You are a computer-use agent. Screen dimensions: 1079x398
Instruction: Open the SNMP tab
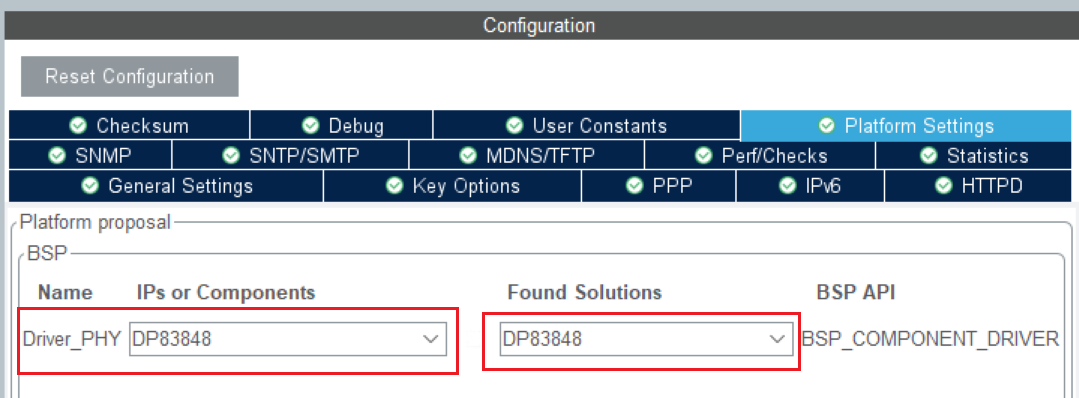[90, 156]
